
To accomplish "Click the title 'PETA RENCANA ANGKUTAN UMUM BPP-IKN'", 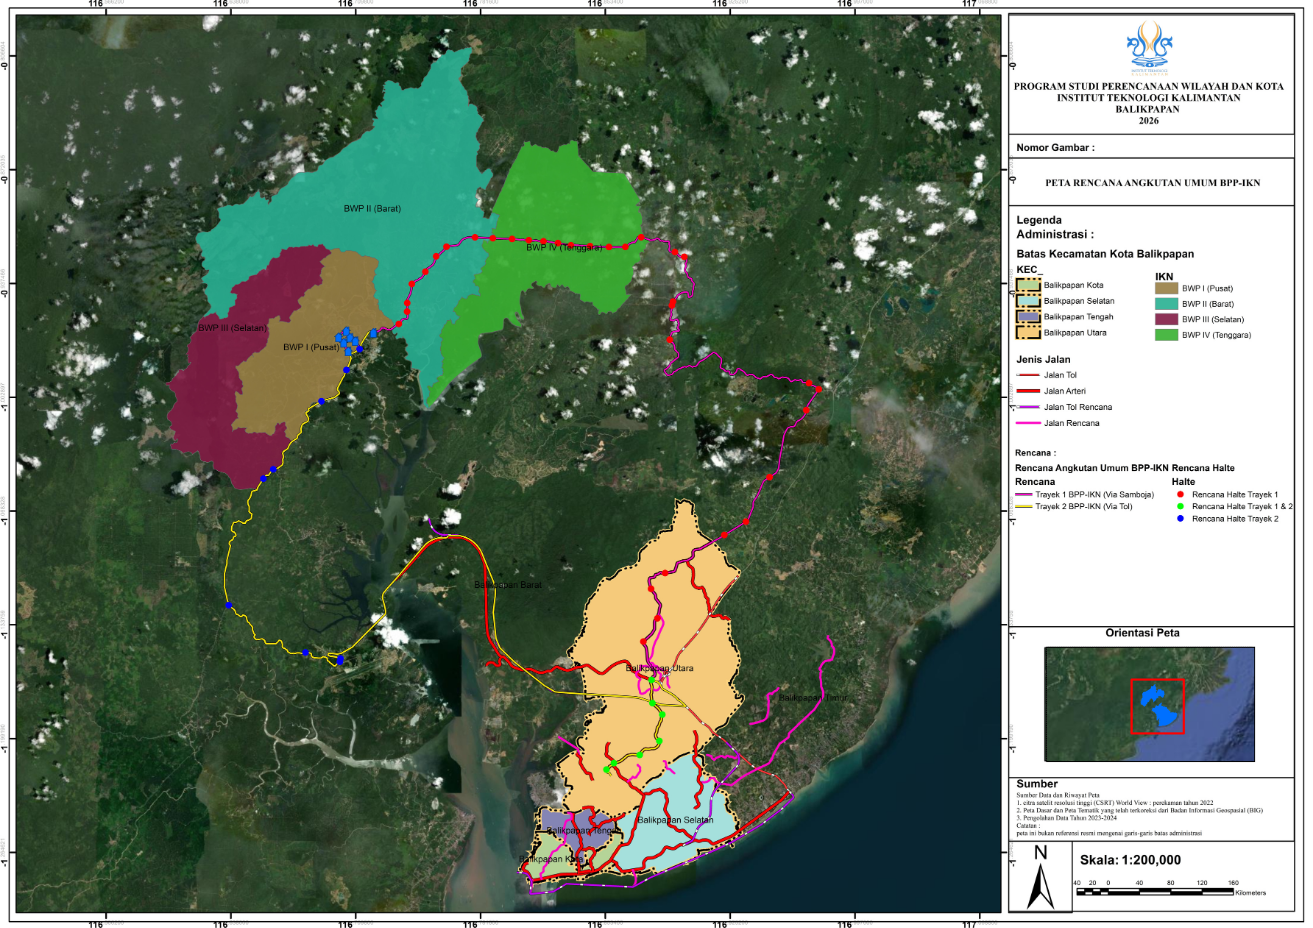I will click(x=1152, y=183).
